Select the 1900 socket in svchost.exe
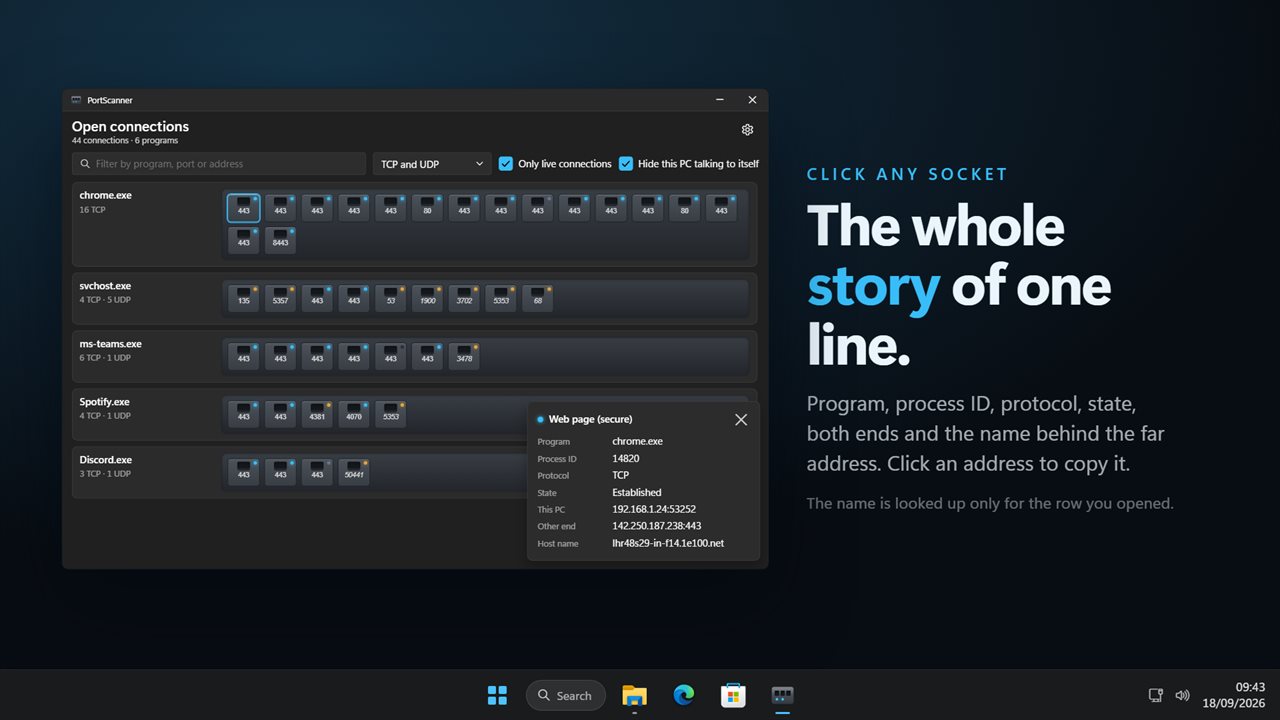Viewport: 1280px width, 720px height. (x=428, y=298)
